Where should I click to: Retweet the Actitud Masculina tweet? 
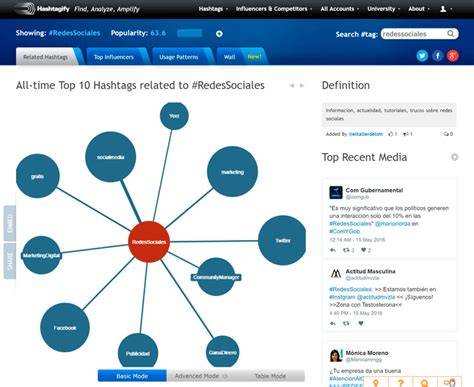click(347, 323)
